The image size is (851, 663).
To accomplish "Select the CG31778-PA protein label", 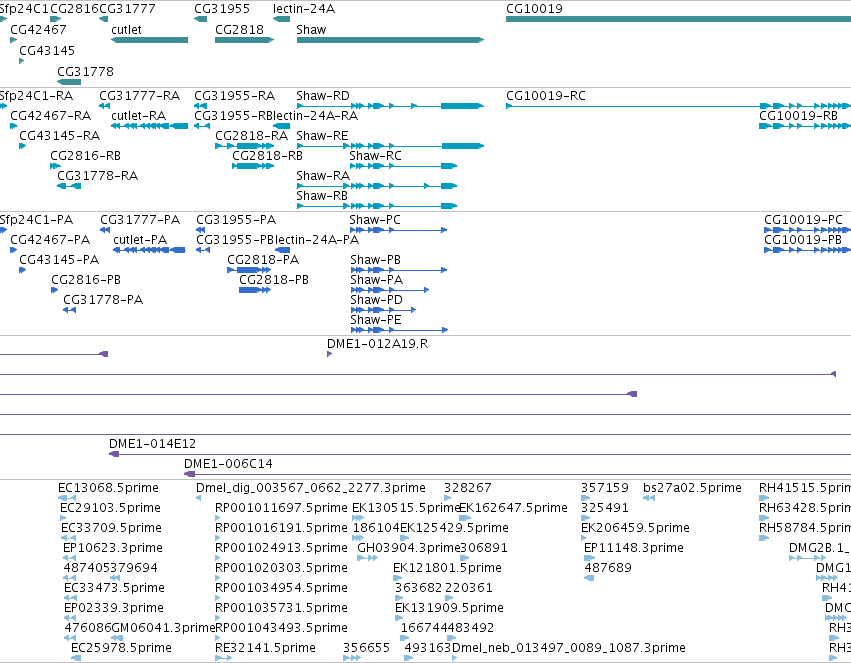I will (103, 300).
